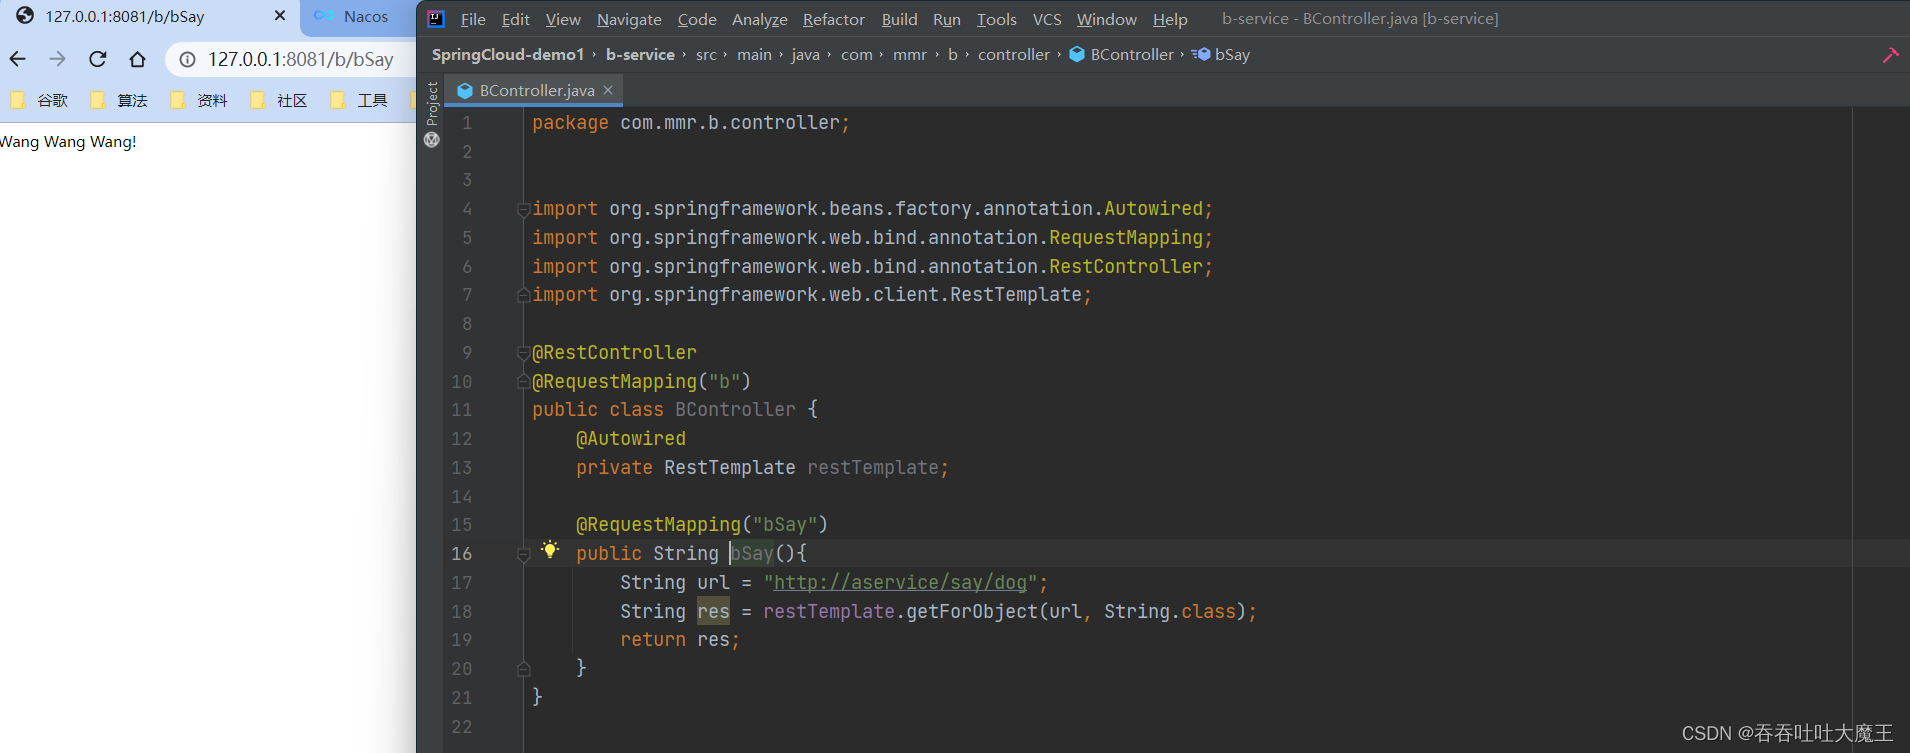Open the File menu
Screen dimensions: 1910x753
click(x=473, y=20)
